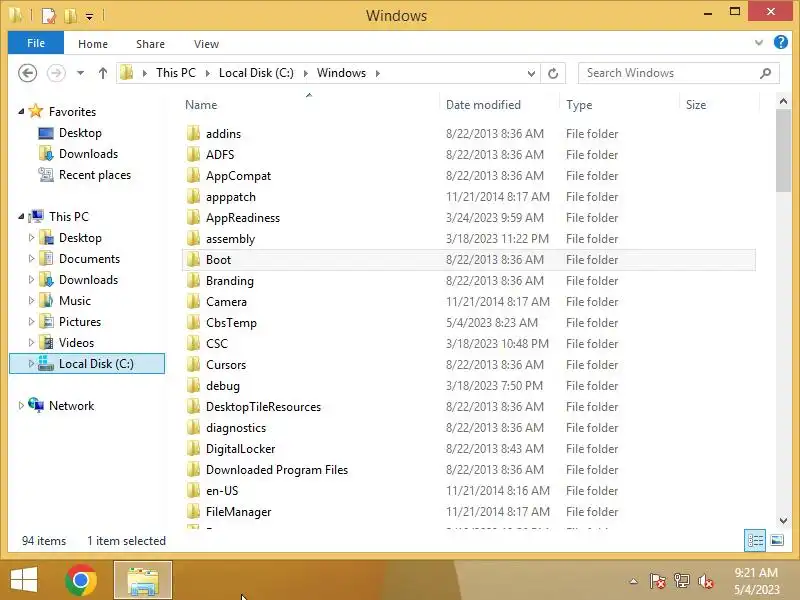The image size is (800, 600).
Task: Open the Windows Start button
Action: point(24,580)
